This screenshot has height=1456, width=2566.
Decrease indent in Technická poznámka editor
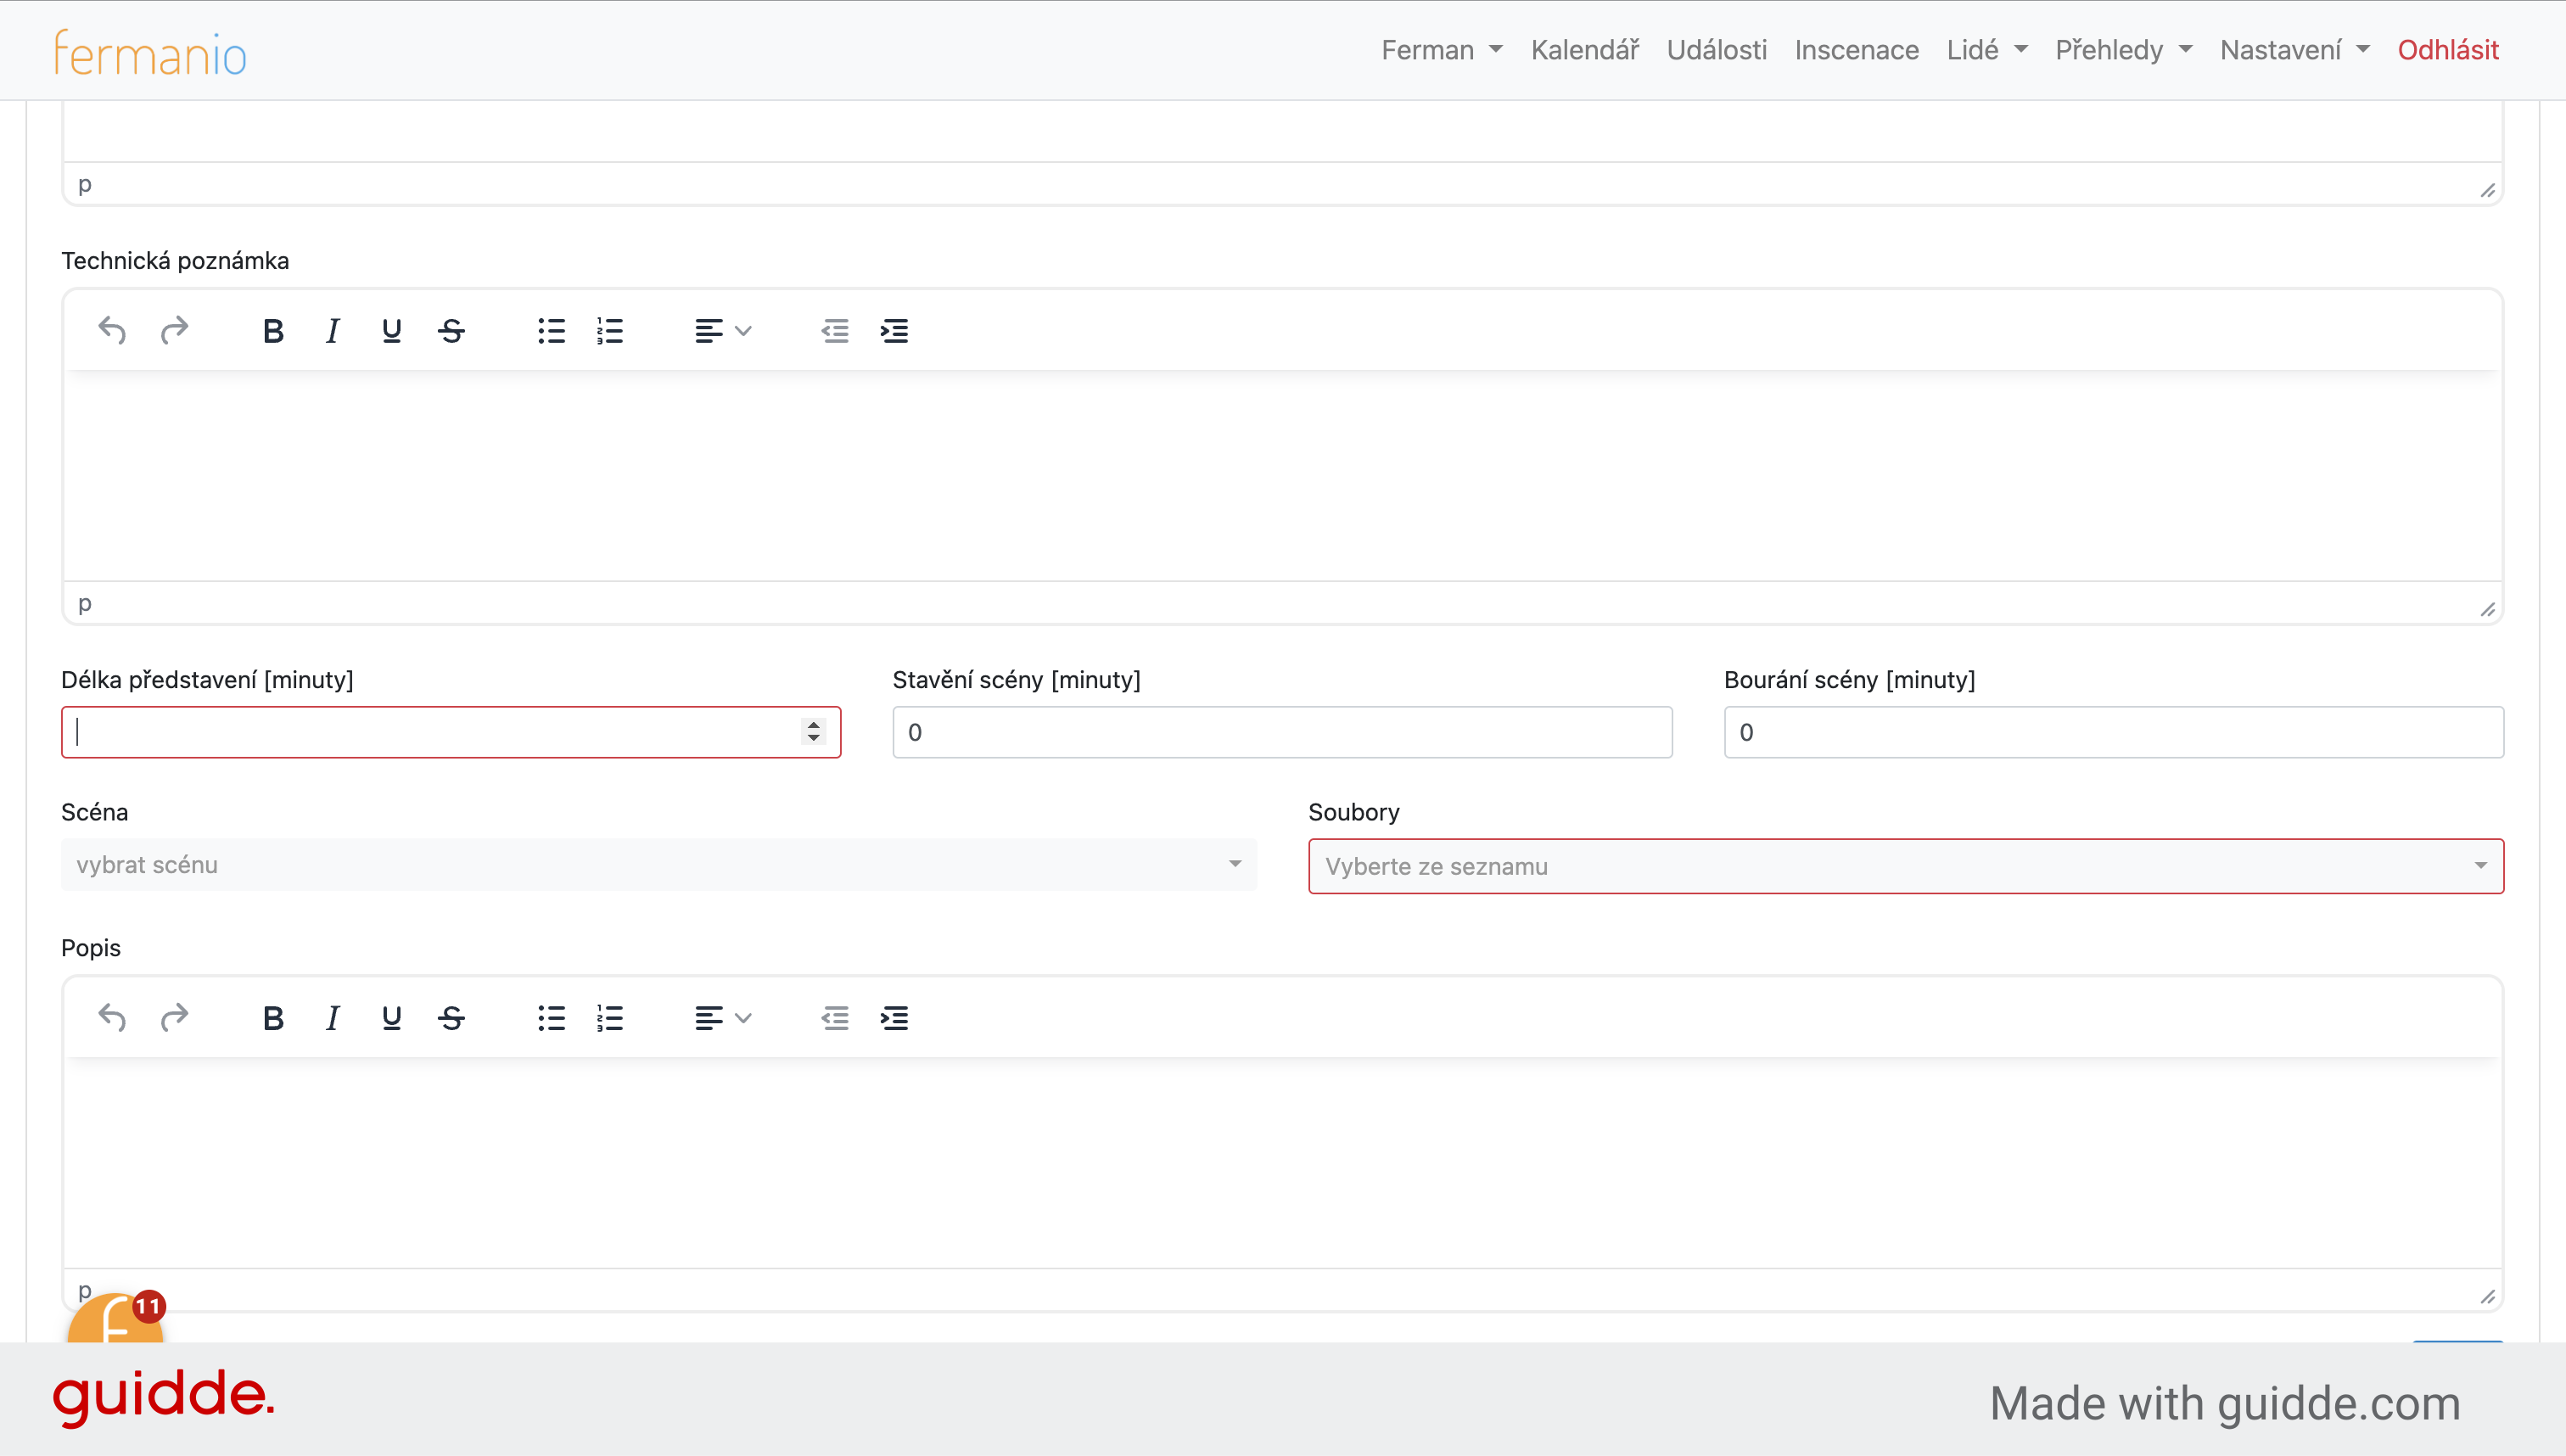coord(835,330)
